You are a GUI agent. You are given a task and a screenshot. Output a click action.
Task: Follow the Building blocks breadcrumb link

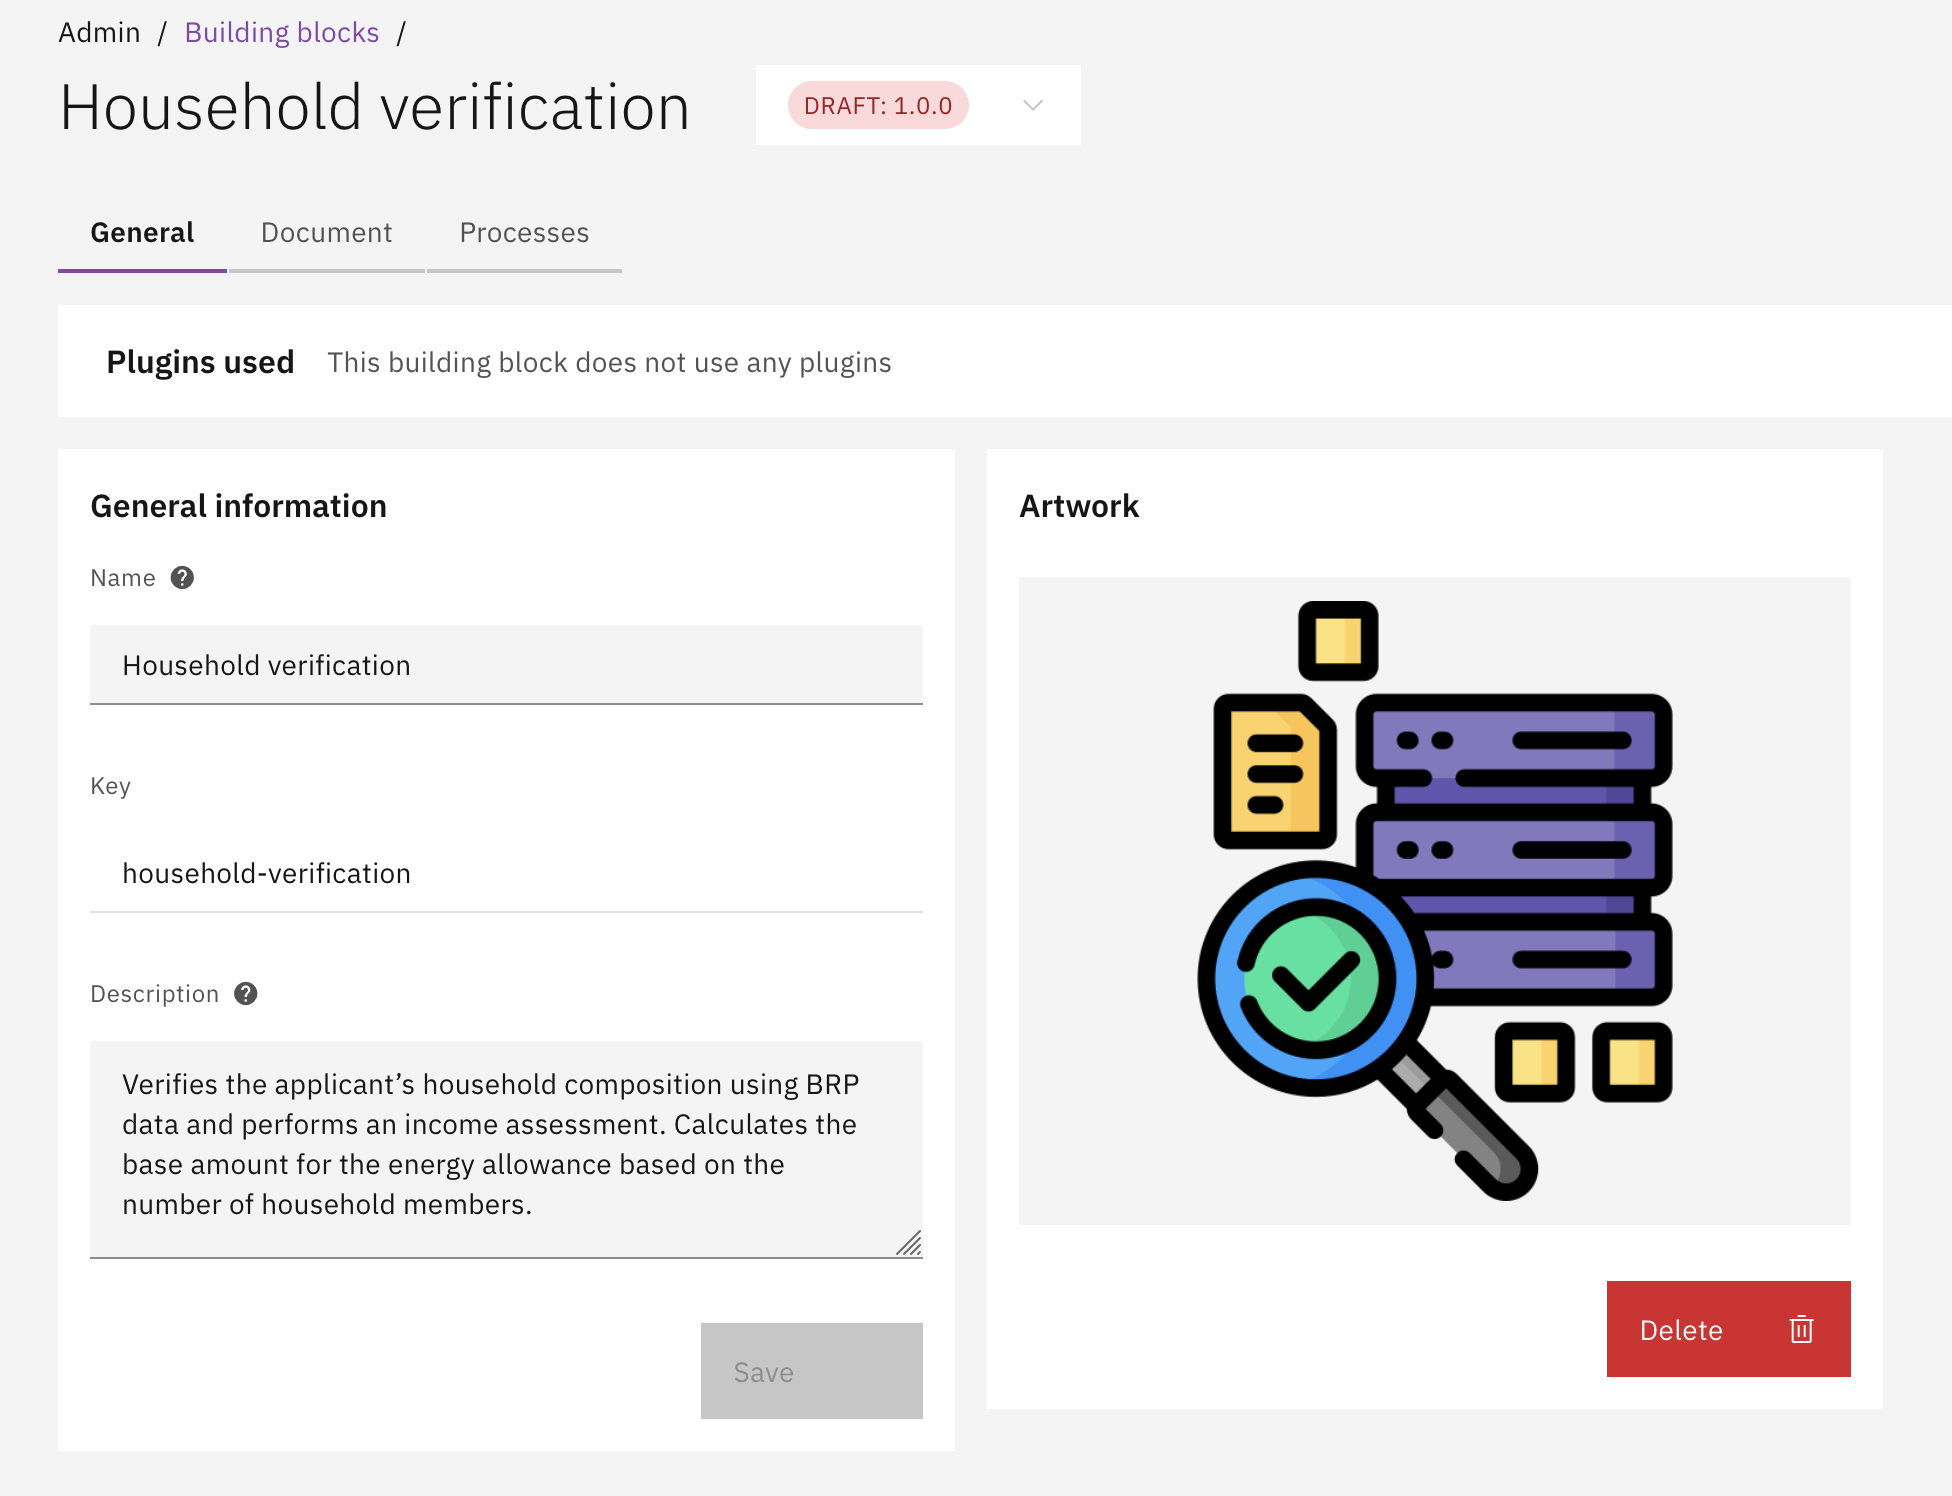(282, 33)
